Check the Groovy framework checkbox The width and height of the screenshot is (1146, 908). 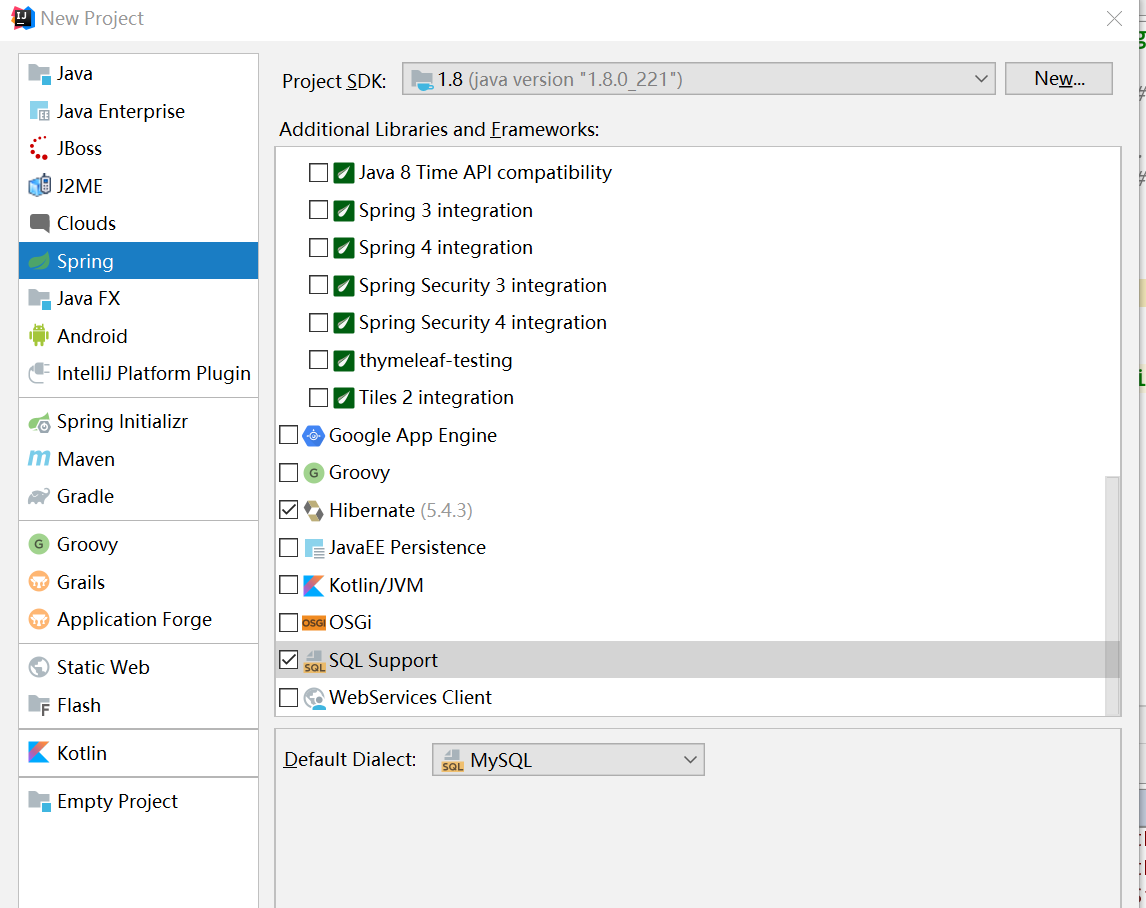(x=289, y=472)
